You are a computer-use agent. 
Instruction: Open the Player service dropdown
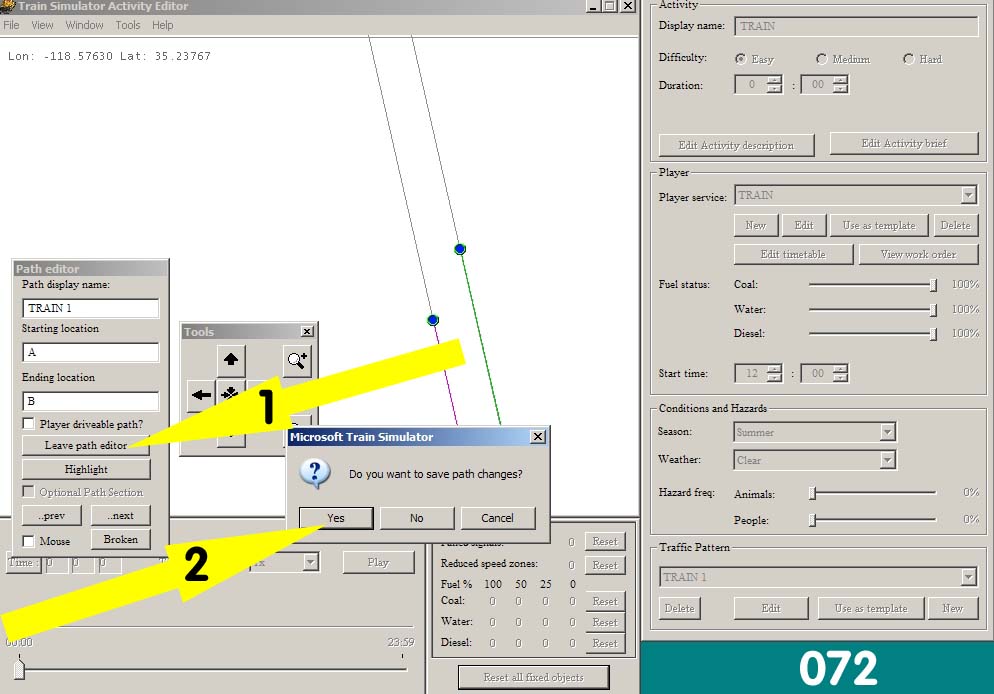click(x=968, y=195)
